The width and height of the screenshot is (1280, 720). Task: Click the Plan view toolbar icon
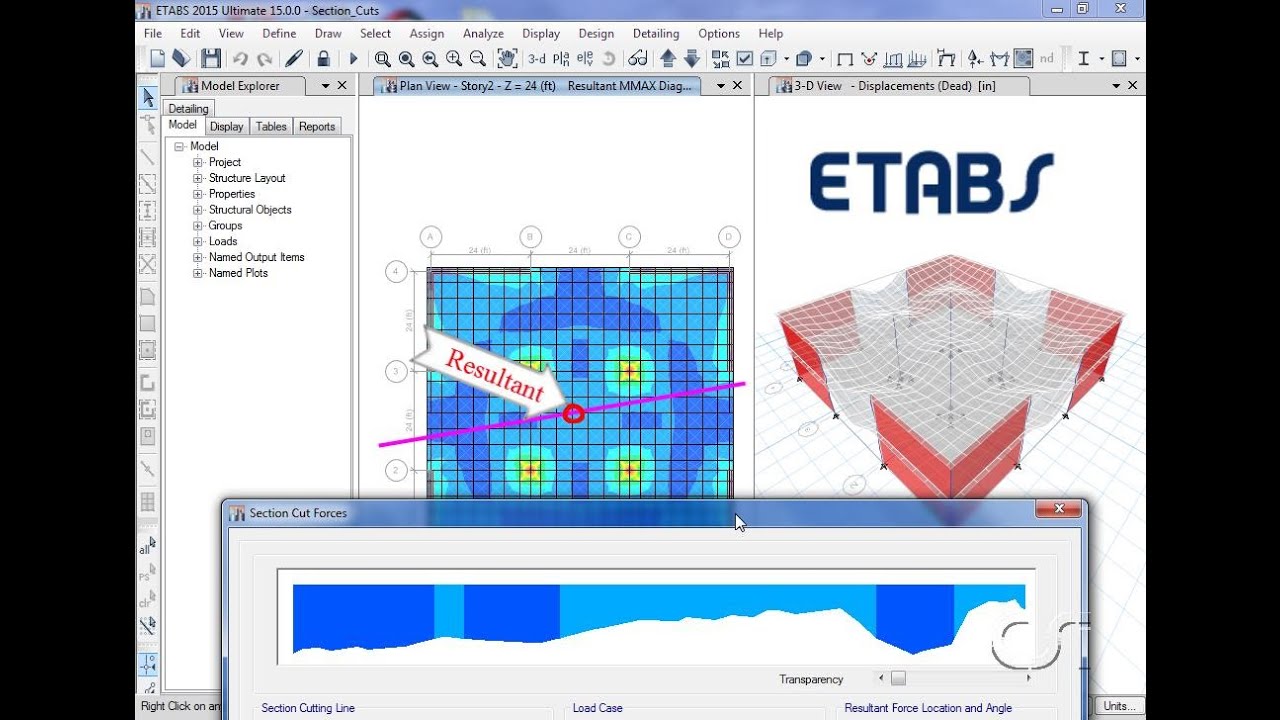coord(562,59)
